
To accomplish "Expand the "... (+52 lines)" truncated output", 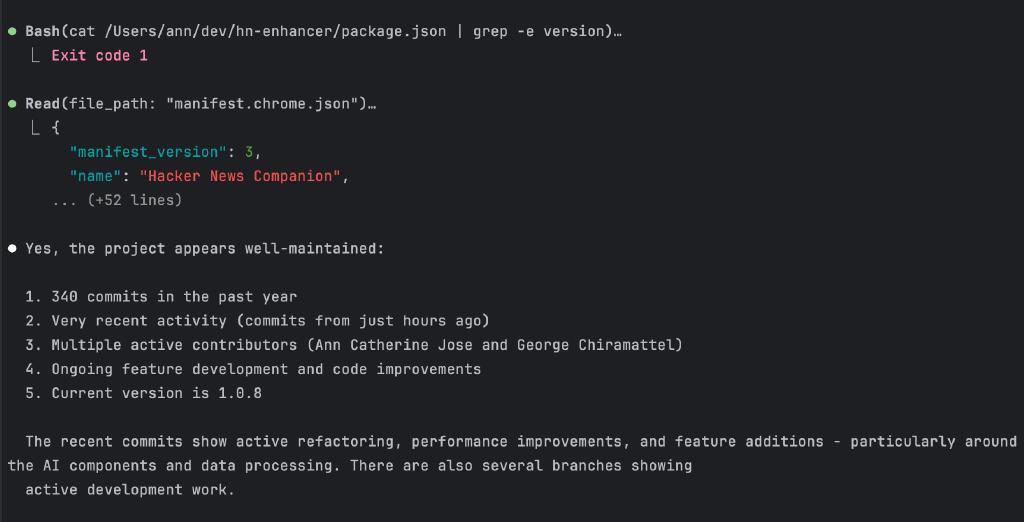I will (x=118, y=200).
